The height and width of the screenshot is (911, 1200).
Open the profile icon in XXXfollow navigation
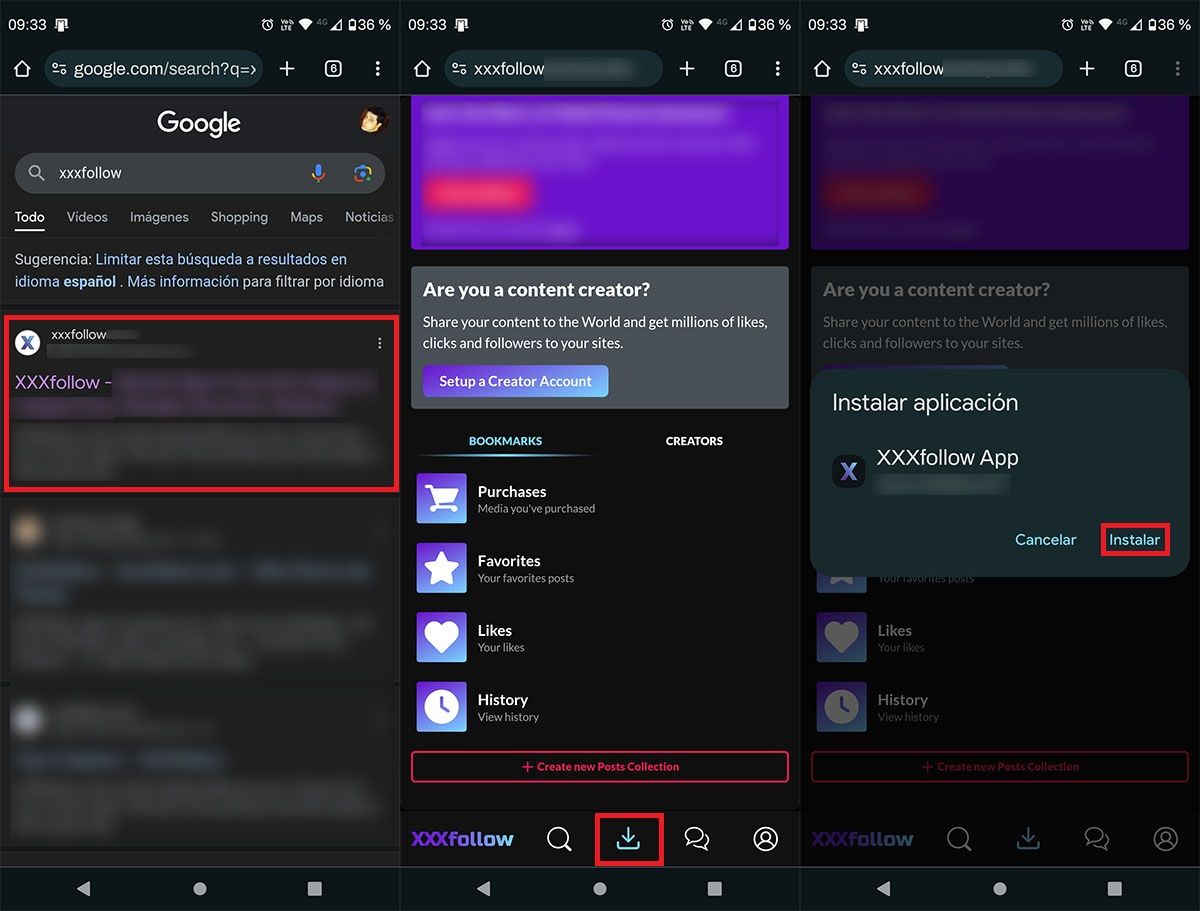point(765,839)
